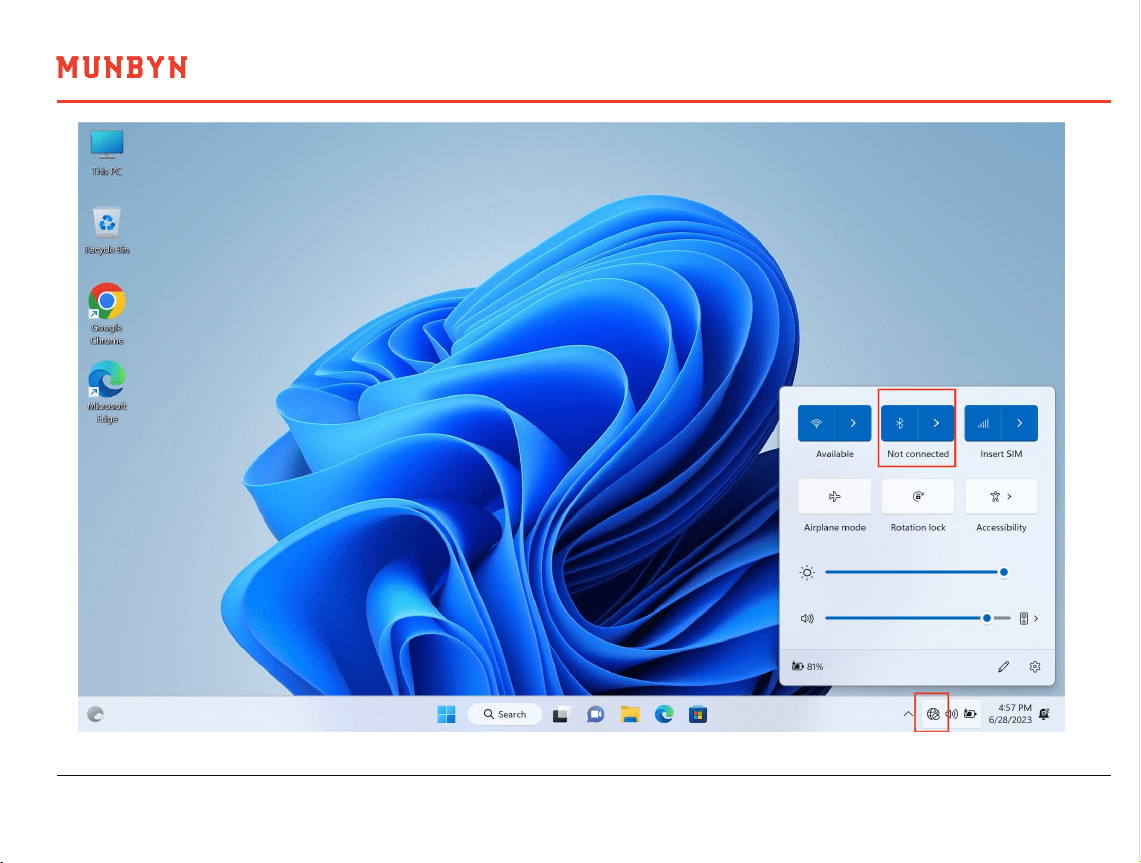Click the network globe tray icon

933,714
